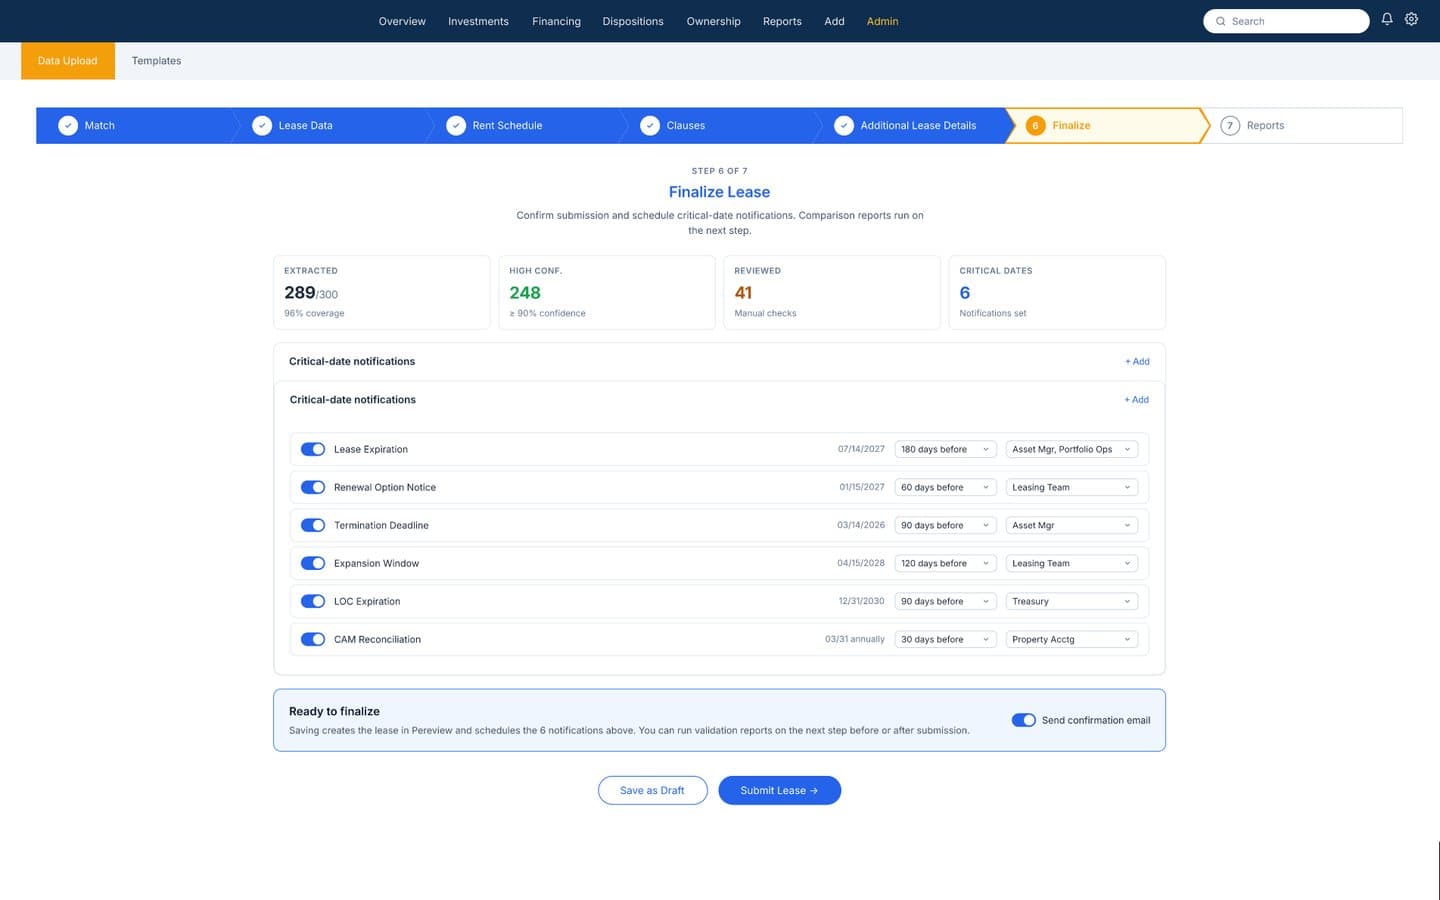Click the Extracted count 289
Viewport: 1440px width, 900px height.
(299, 293)
